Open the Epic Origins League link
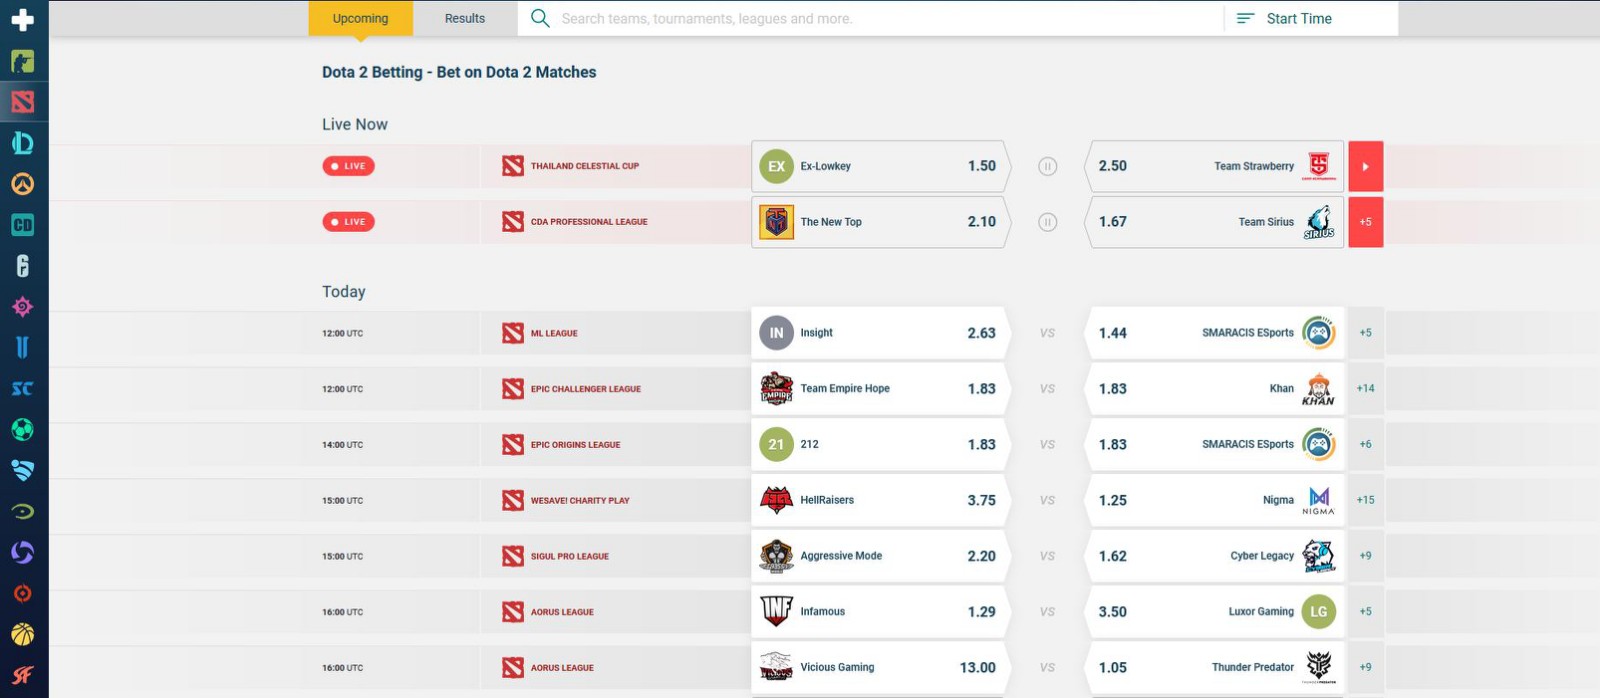Viewport: 1600px width, 698px height. [576, 444]
